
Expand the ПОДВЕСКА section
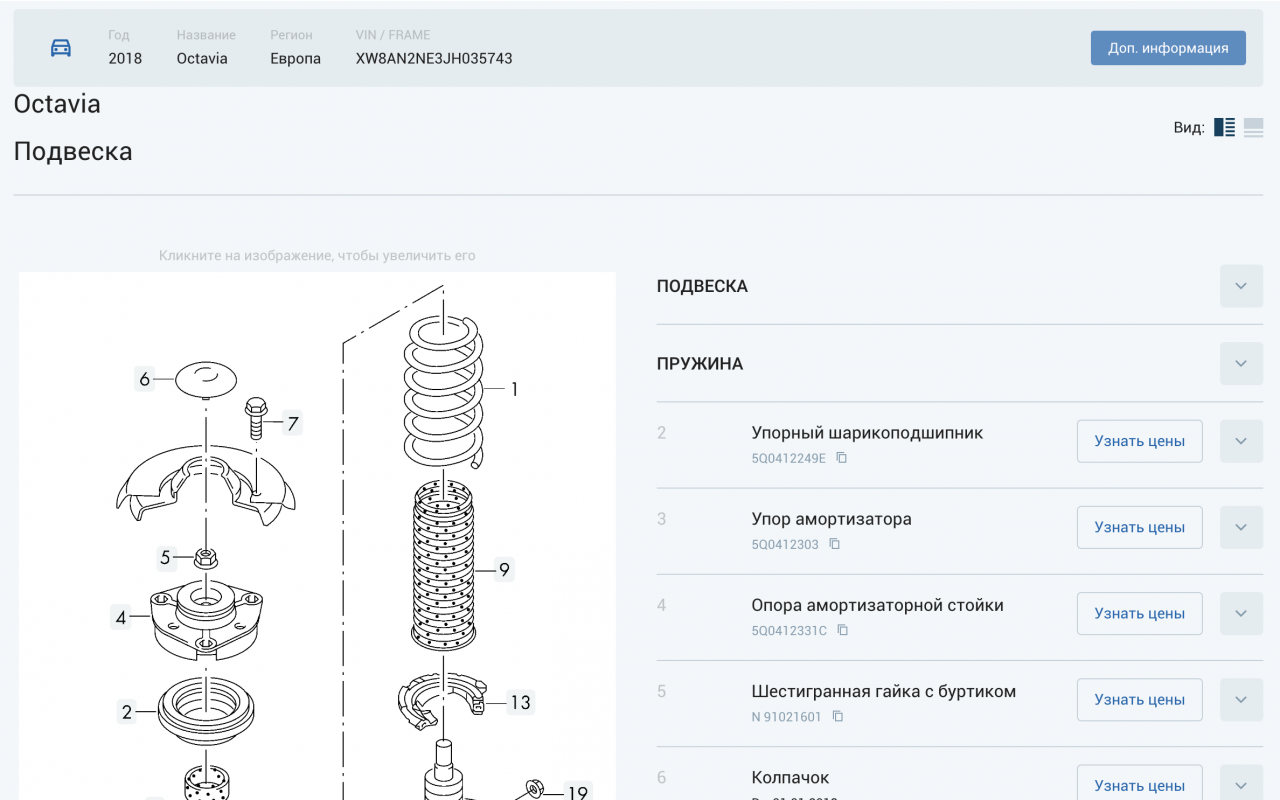click(1241, 286)
